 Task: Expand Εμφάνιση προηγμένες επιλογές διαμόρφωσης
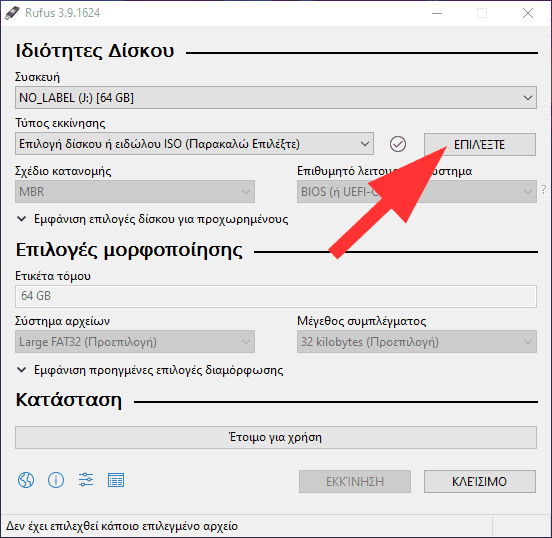point(150,370)
